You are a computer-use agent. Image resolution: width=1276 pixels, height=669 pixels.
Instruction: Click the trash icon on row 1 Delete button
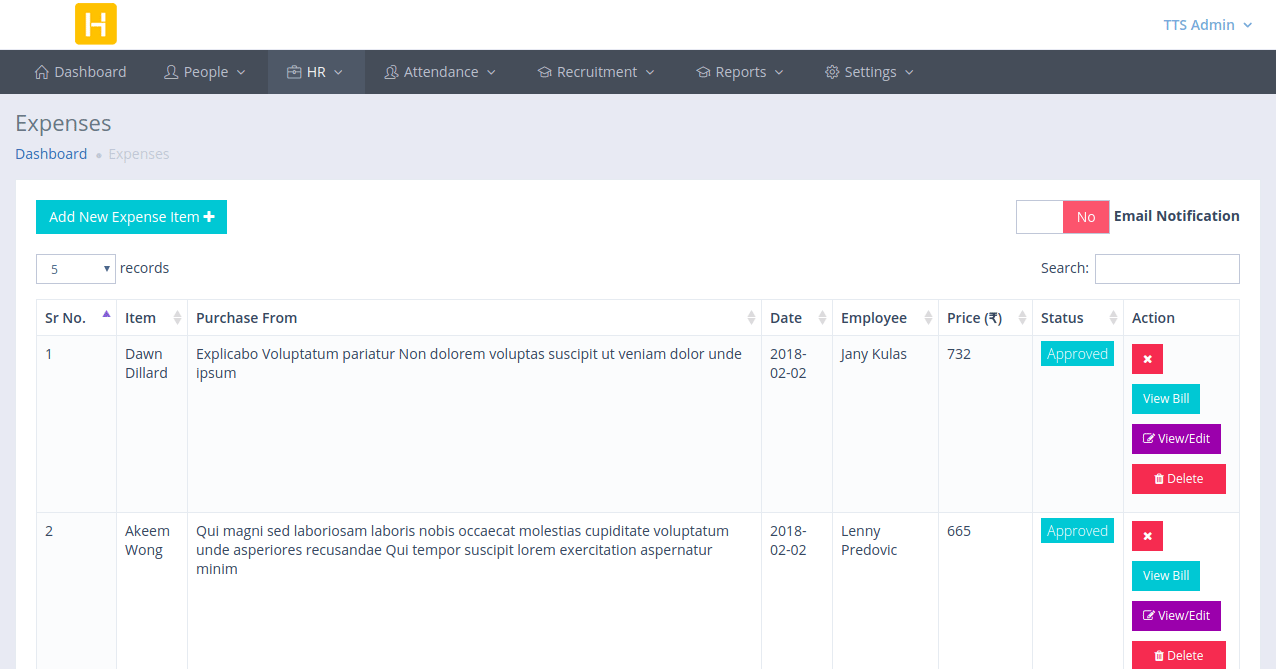tap(1161, 478)
